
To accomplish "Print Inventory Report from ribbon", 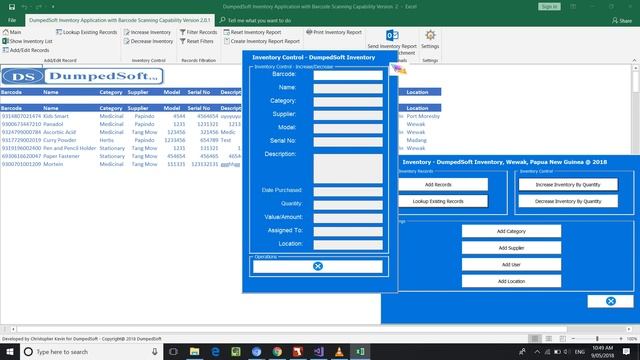I will click(334, 32).
